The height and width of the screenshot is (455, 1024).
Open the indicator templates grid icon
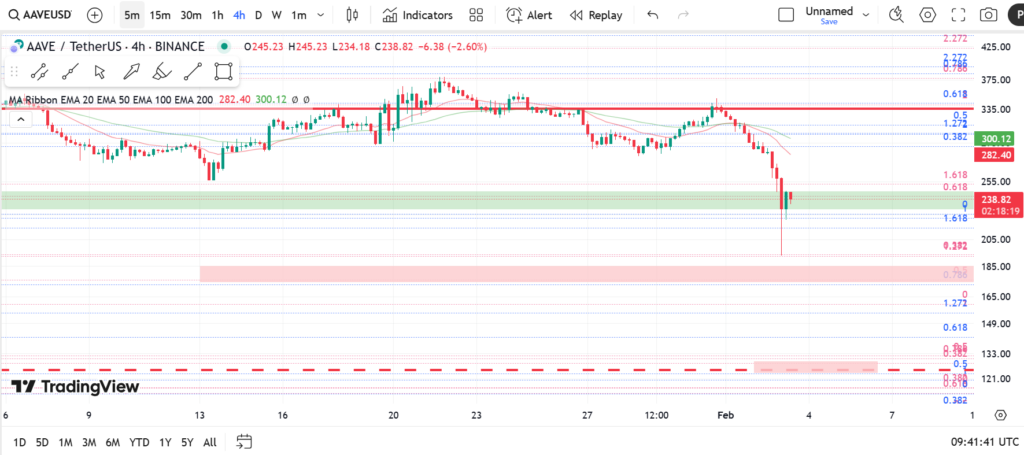click(x=476, y=15)
